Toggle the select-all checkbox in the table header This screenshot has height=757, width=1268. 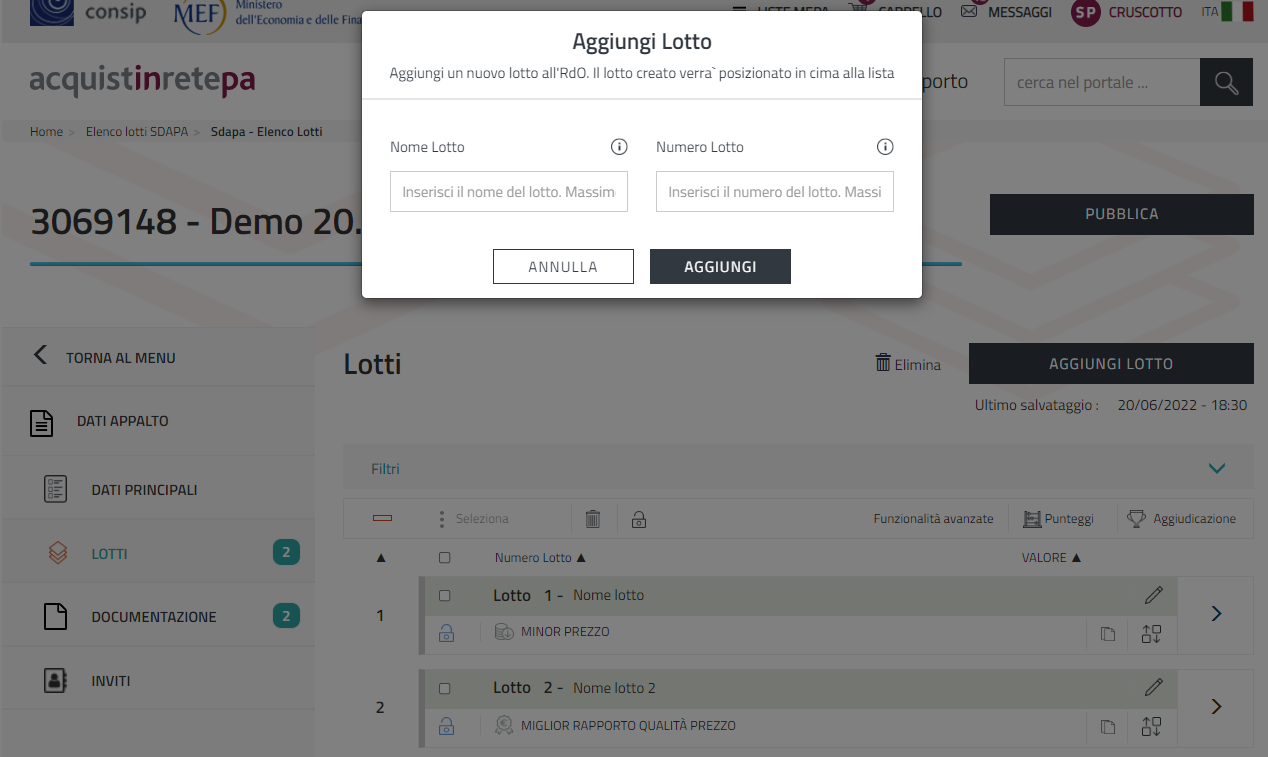point(445,558)
